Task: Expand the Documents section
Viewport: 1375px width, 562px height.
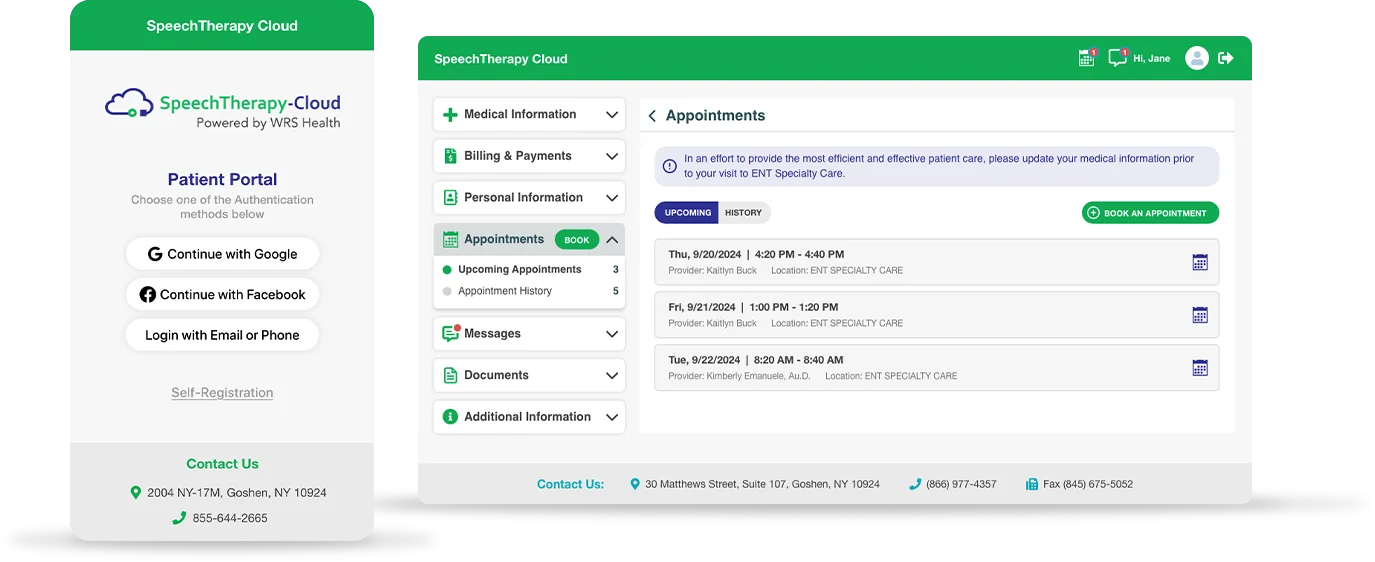Action: 612,376
